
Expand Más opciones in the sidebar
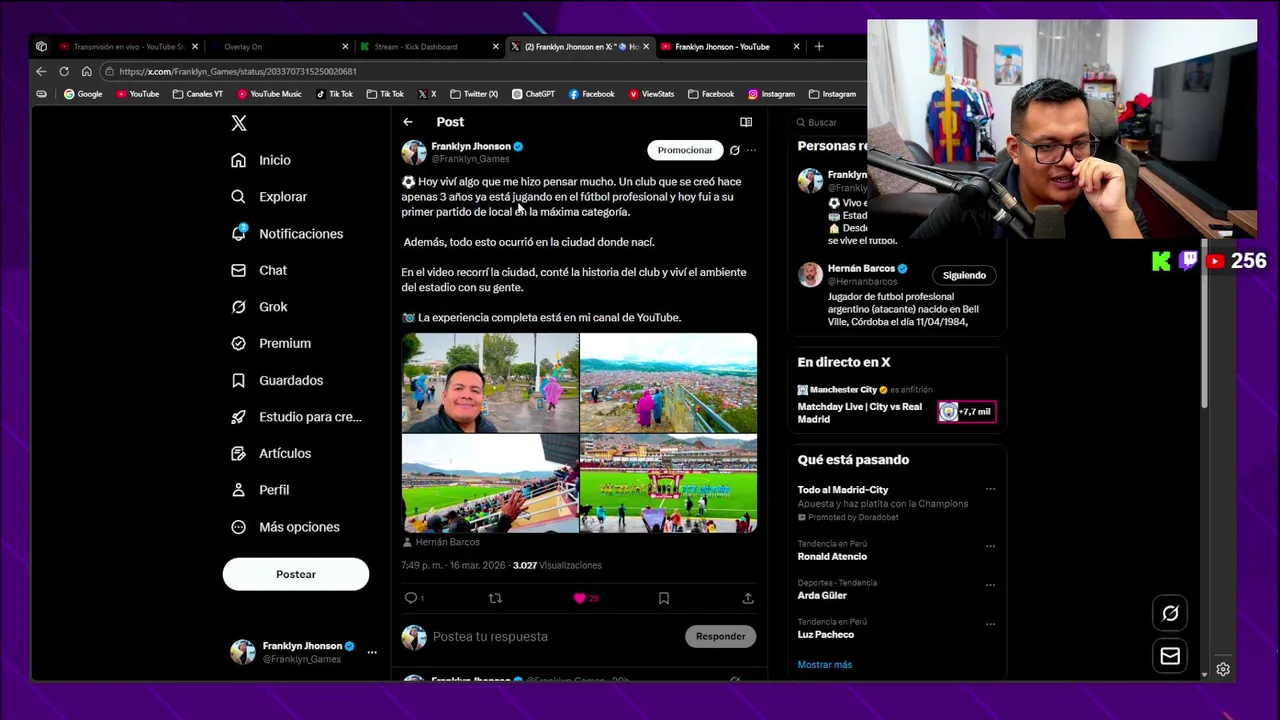click(x=285, y=527)
